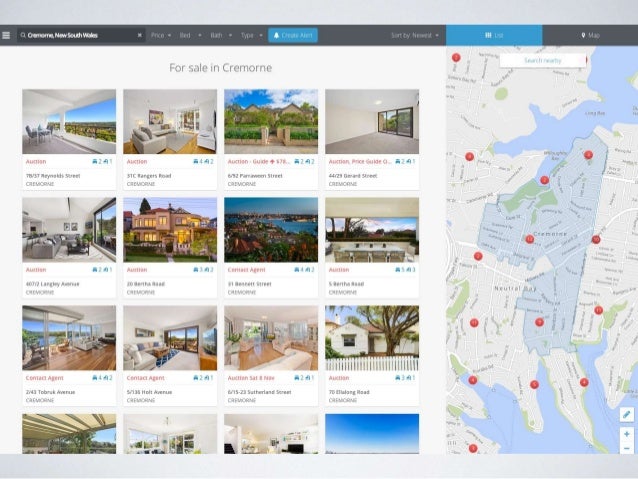This screenshot has width=638, height=479.
Task: Click the bed icon on 44/29 Gerard Street card
Action: (398, 162)
